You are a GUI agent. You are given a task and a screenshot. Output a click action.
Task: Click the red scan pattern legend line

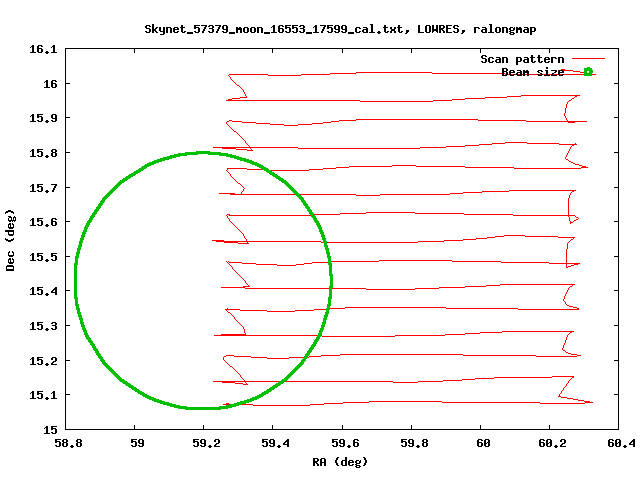[x=588, y=59]
